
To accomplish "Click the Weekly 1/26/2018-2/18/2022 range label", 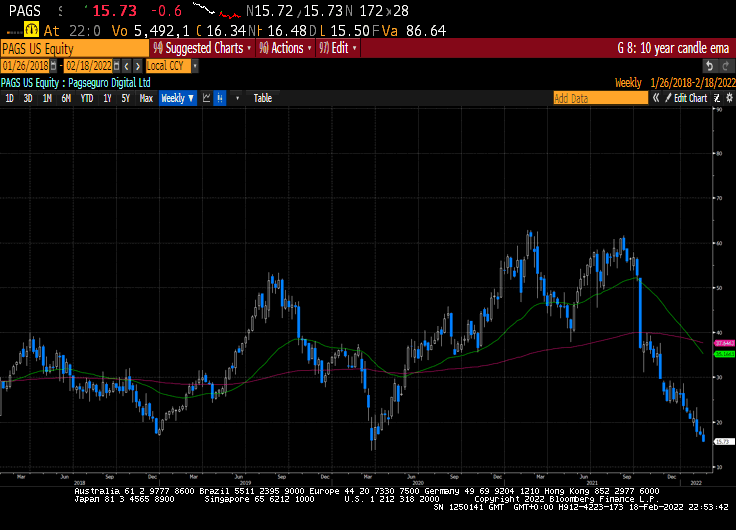I will tap(675, 83).
